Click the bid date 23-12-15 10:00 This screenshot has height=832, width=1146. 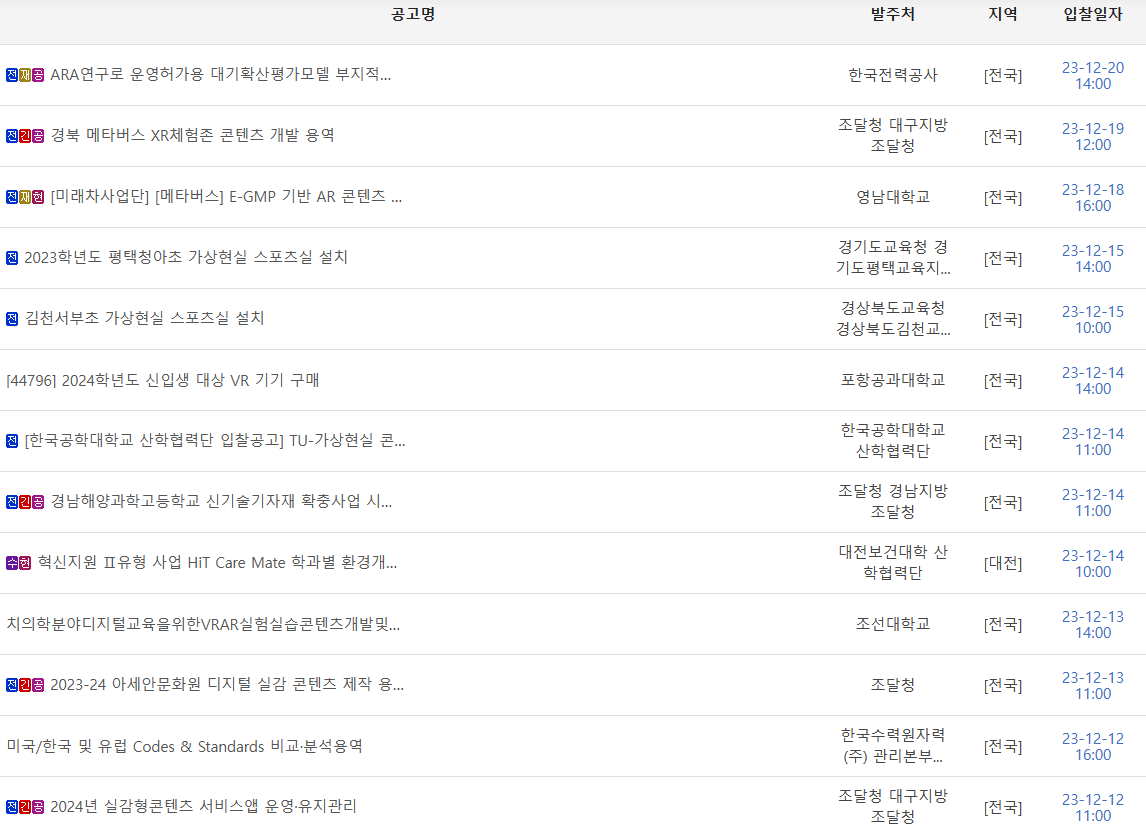tap(1093, 319)
